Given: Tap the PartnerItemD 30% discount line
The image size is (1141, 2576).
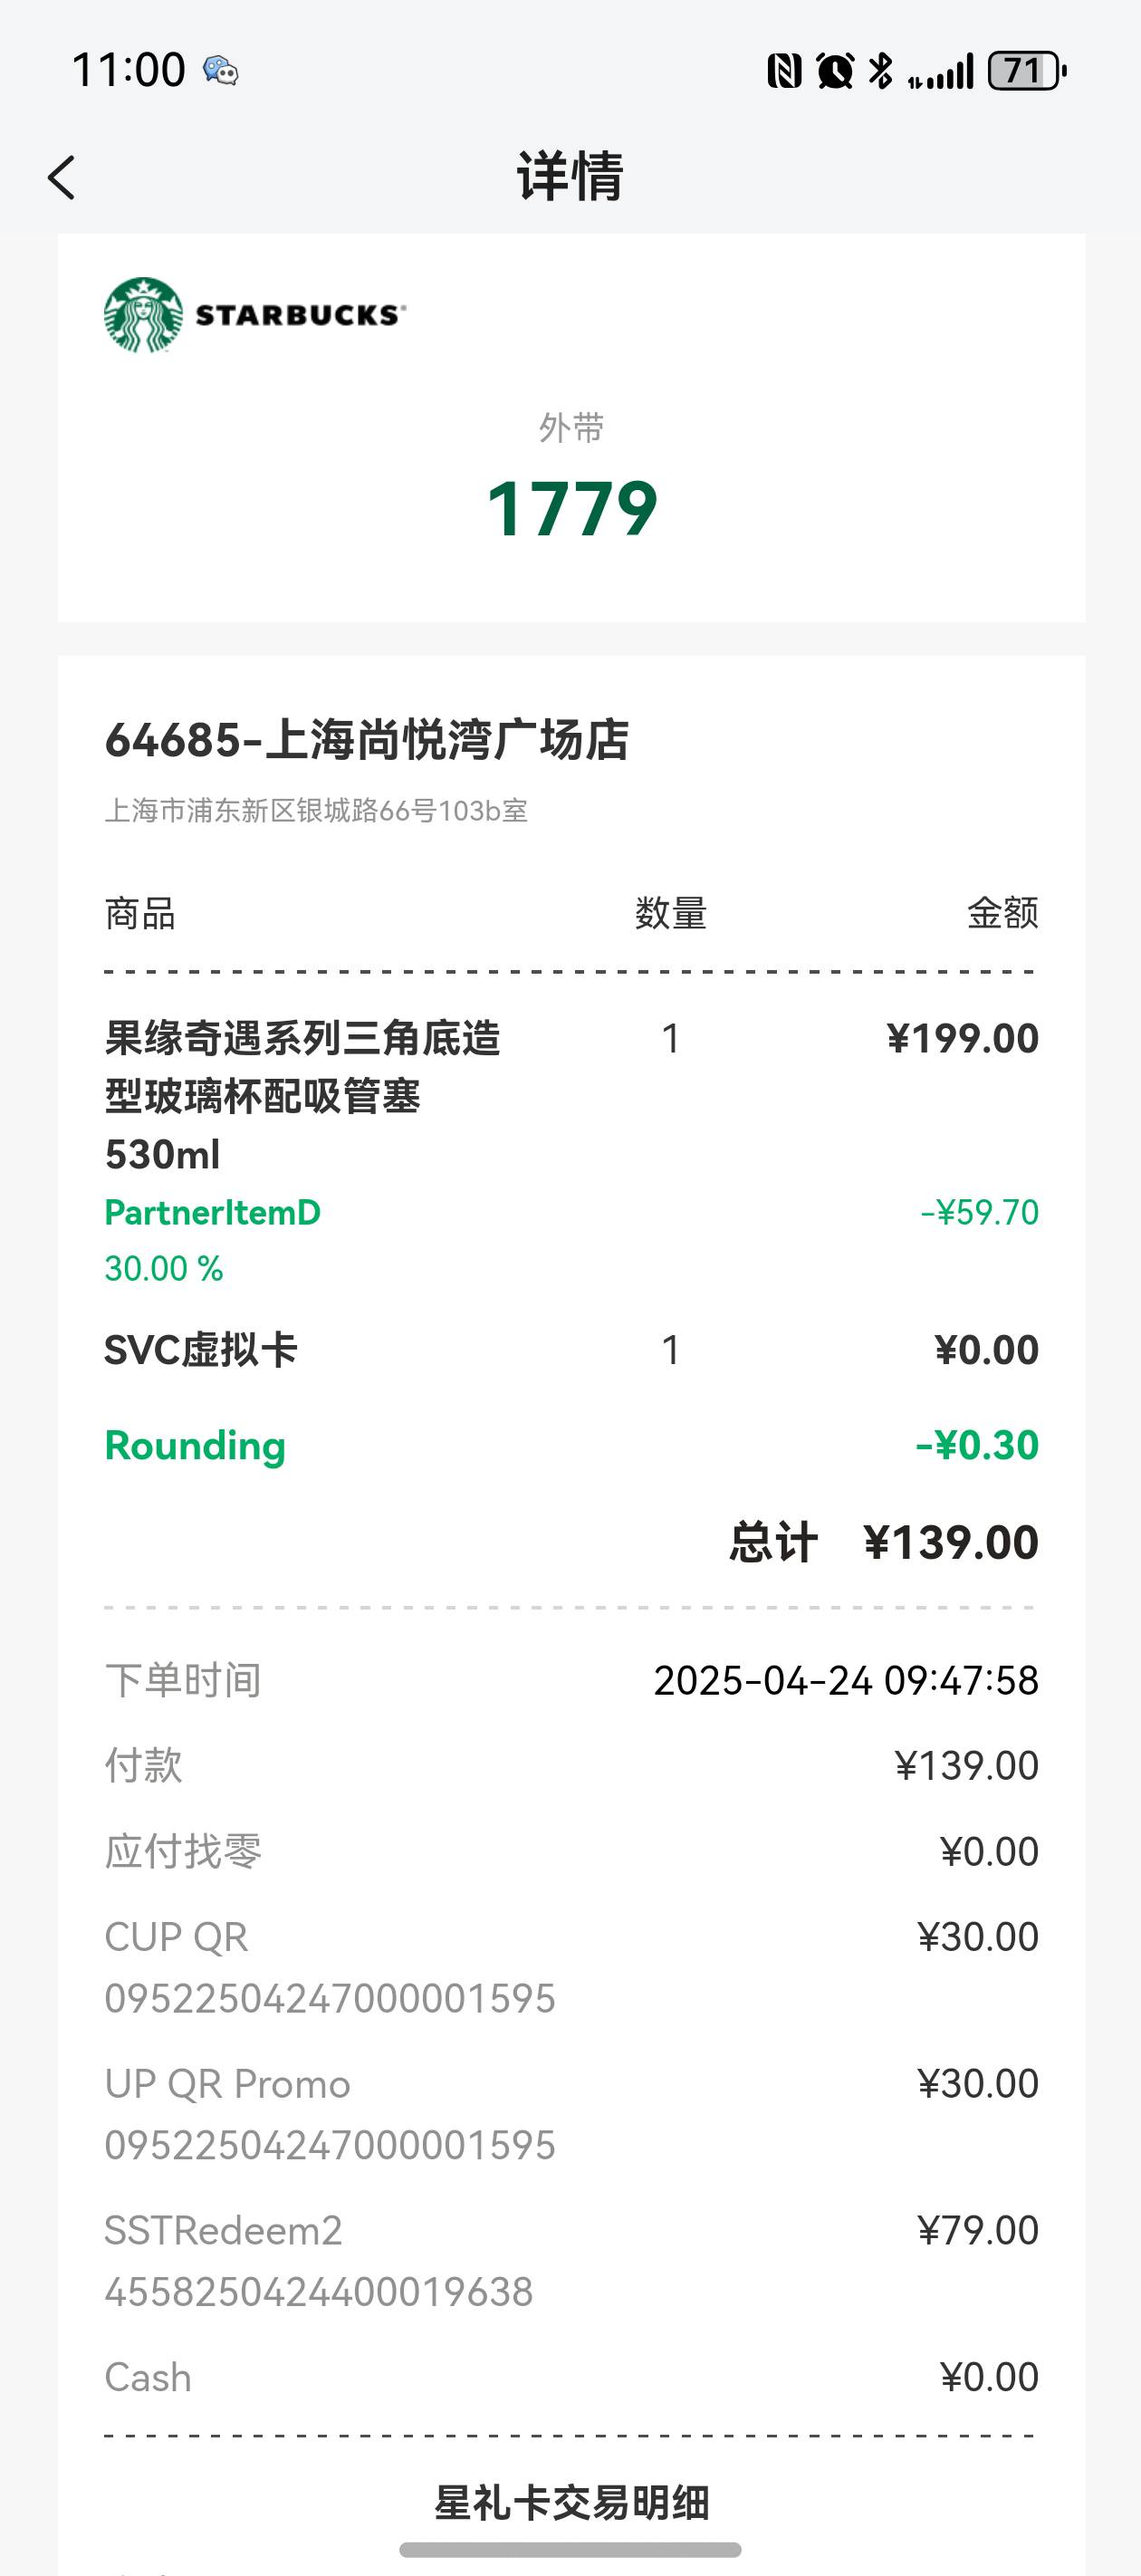Looking at the screenshot, I should point(571,1240).
